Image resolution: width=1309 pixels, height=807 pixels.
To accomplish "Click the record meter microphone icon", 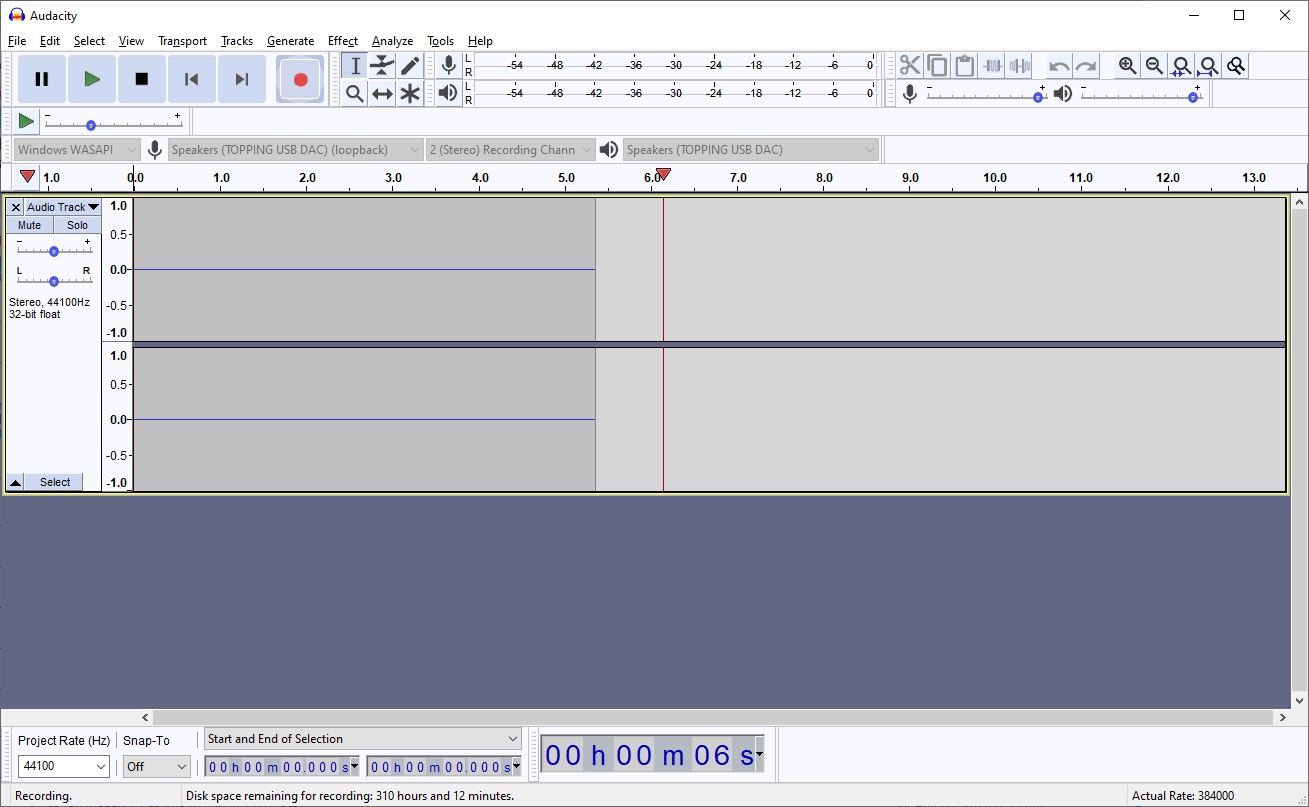I will pyautogui.click(x=449, y=66).
